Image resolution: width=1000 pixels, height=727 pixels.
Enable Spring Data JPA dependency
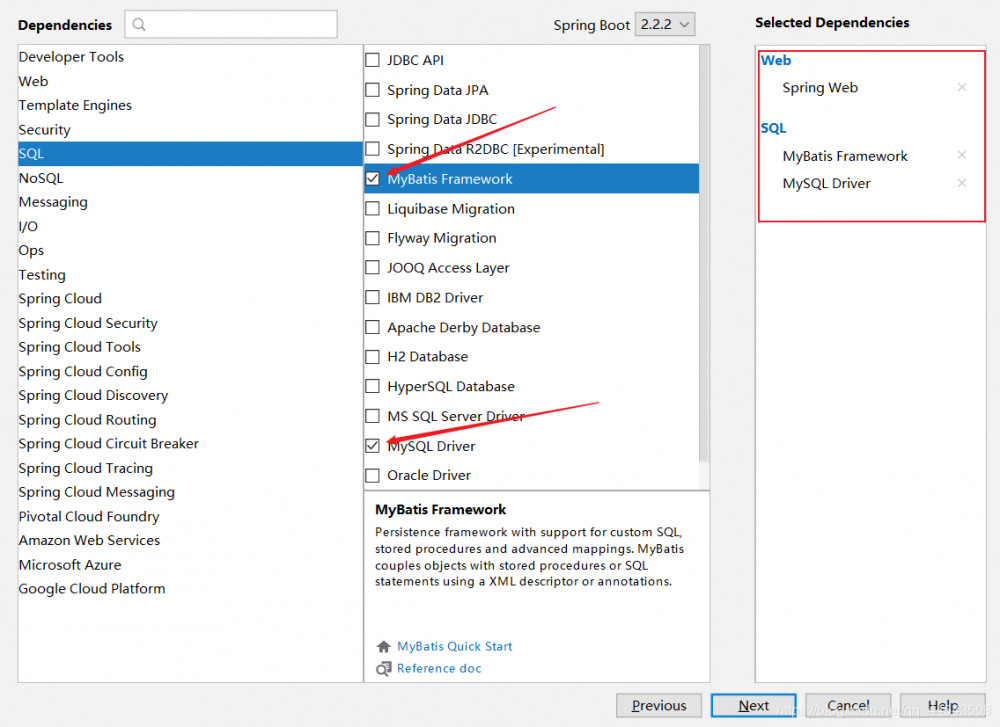[372, 90]
